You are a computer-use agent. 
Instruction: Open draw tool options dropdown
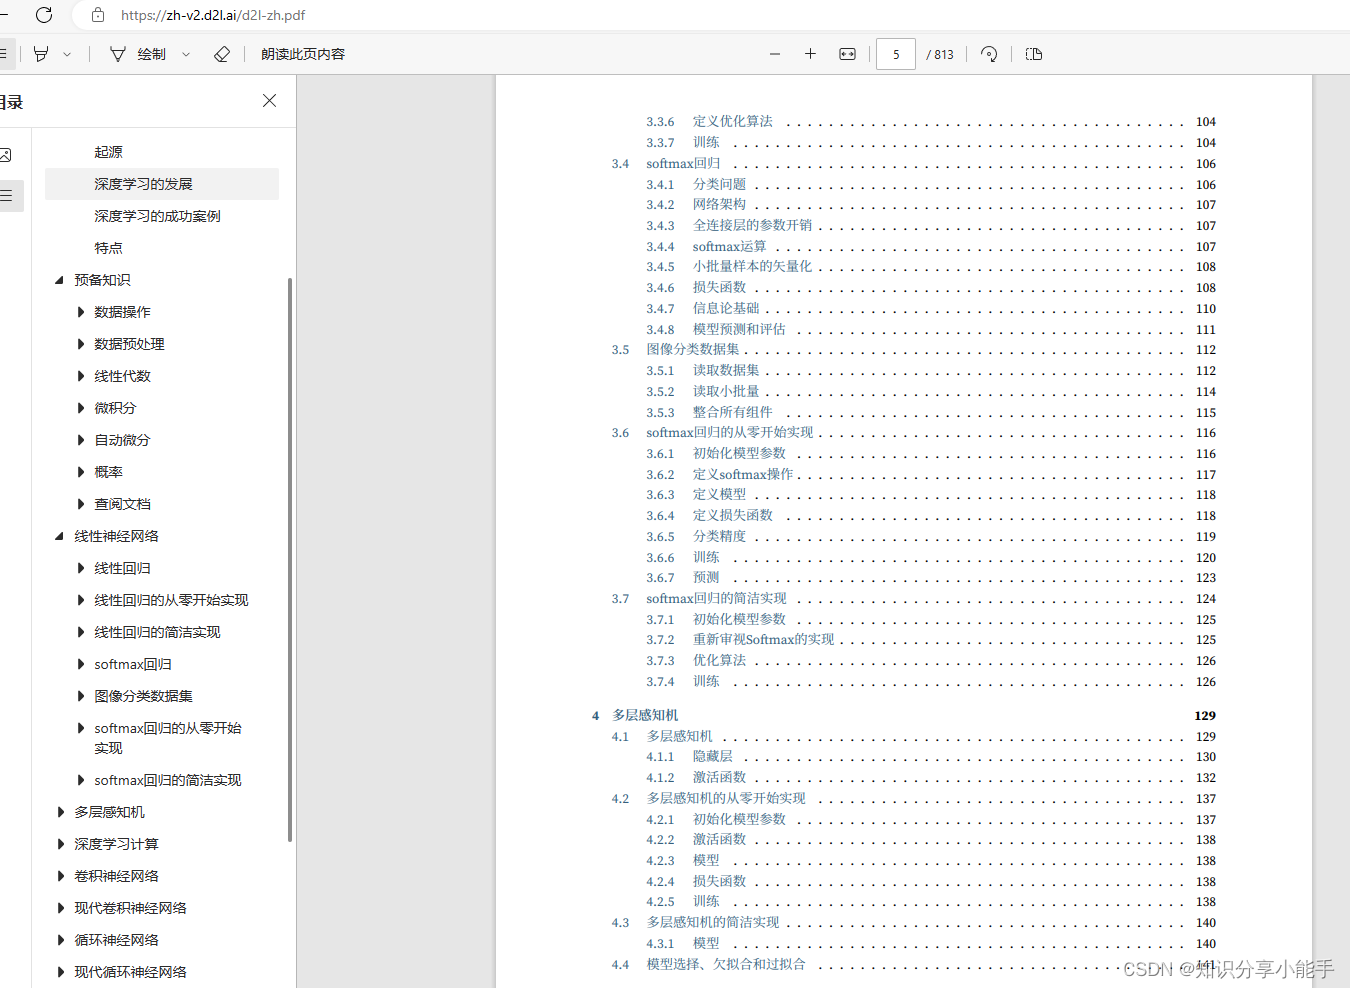pyautogui.click(x=186, y=54)
